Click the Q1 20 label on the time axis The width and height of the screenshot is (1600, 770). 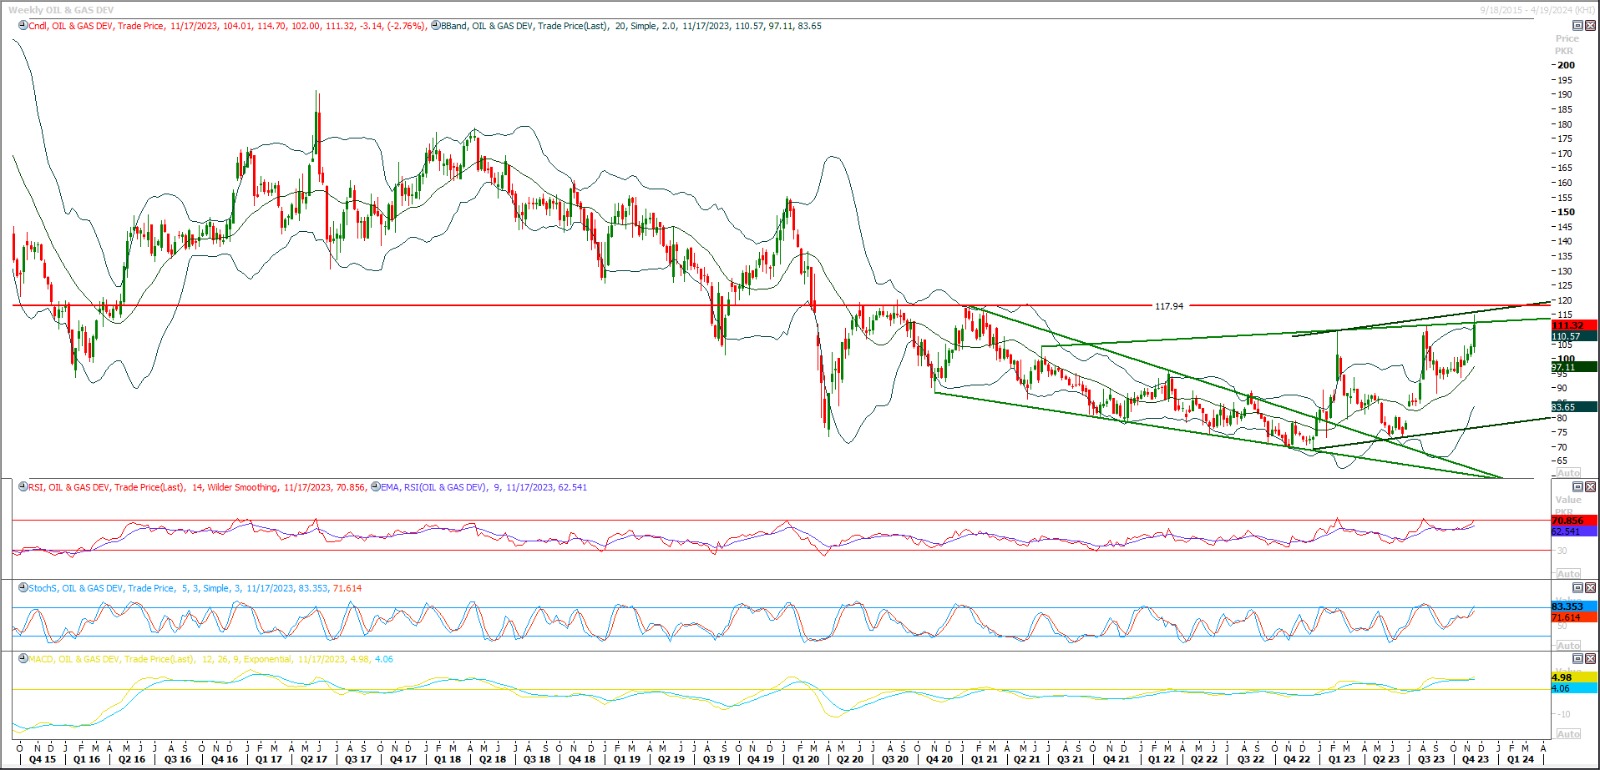coord(806,760)
